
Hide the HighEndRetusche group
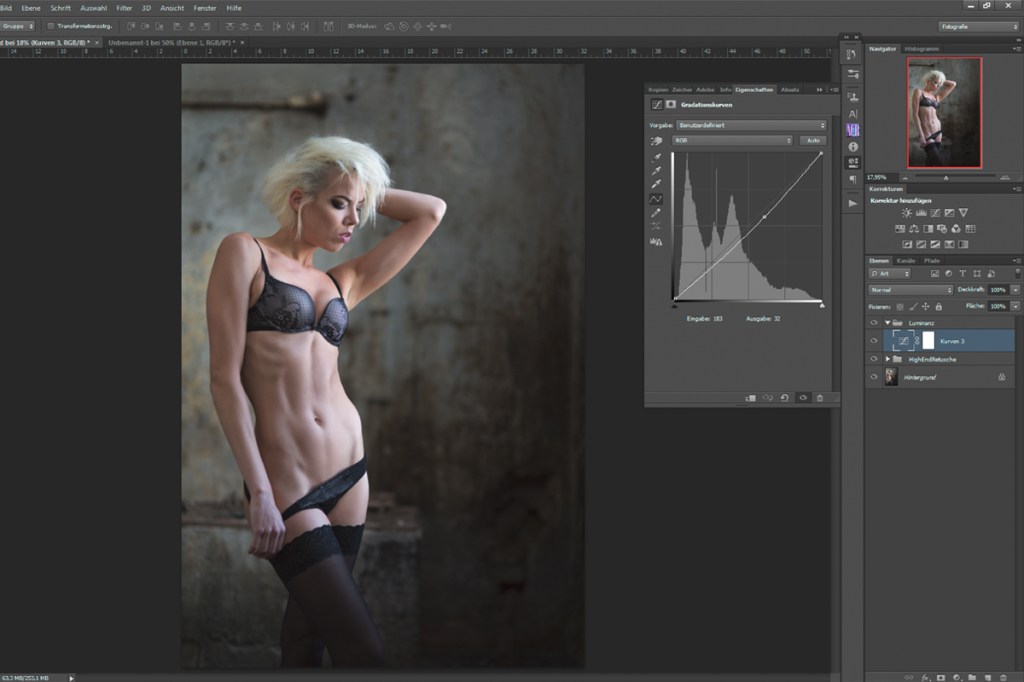(874, 359)
